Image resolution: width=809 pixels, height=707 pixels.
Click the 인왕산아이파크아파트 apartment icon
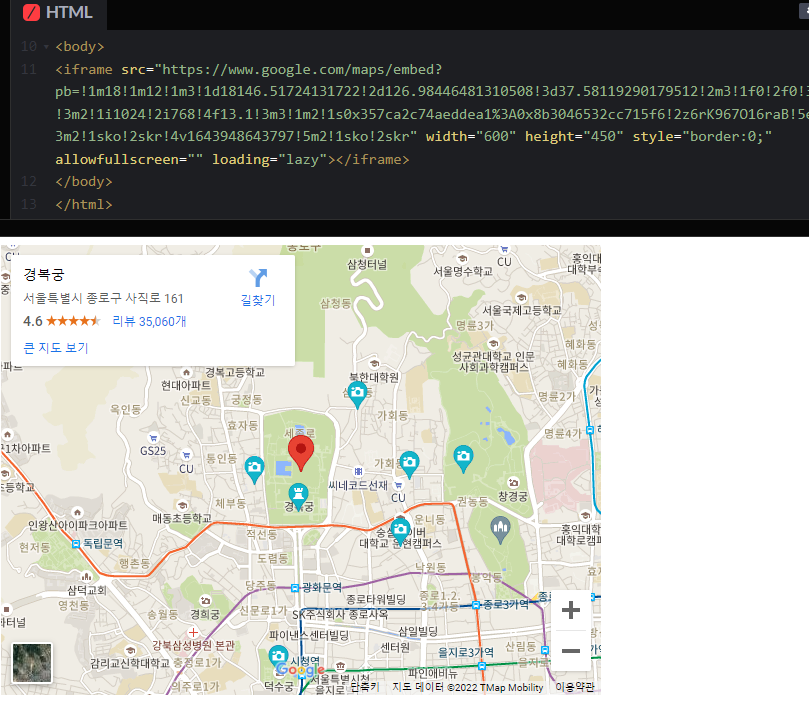pyautogui.click(x=77, y=512)
